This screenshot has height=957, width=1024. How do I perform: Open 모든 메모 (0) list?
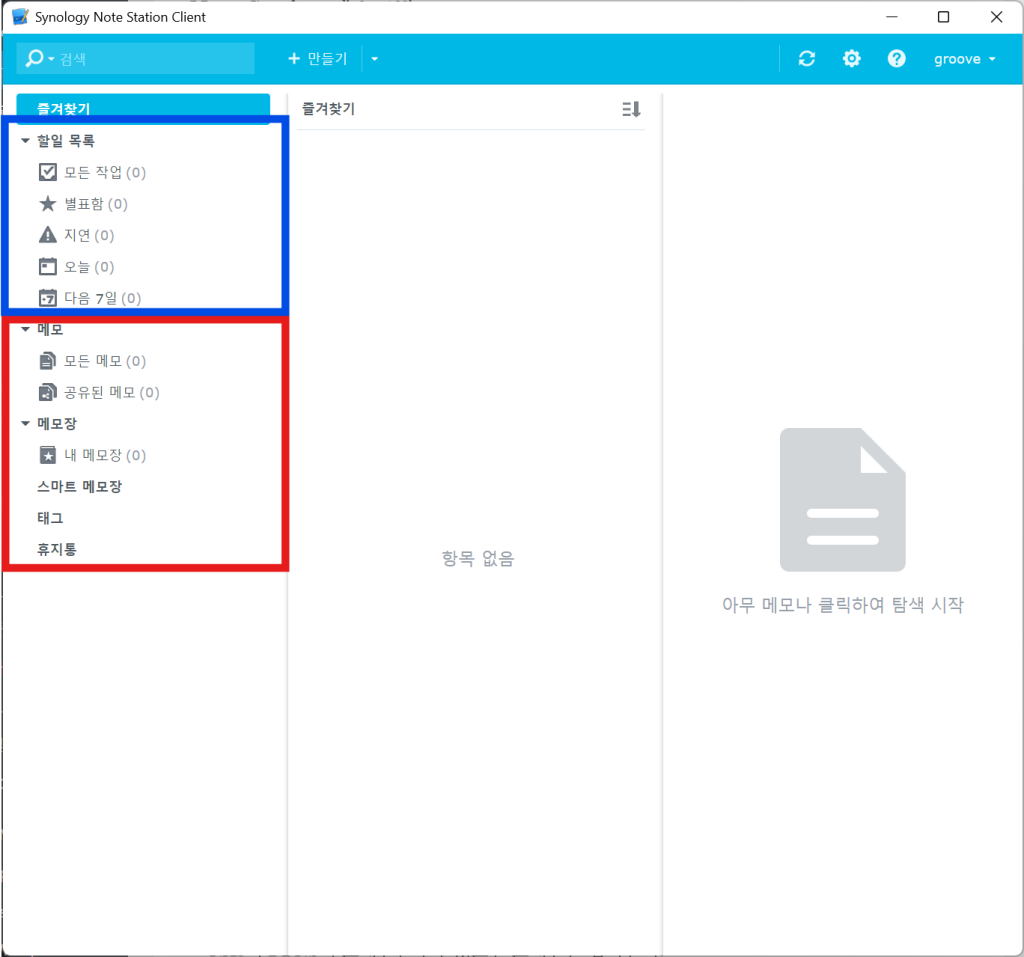tap(104, 361)
